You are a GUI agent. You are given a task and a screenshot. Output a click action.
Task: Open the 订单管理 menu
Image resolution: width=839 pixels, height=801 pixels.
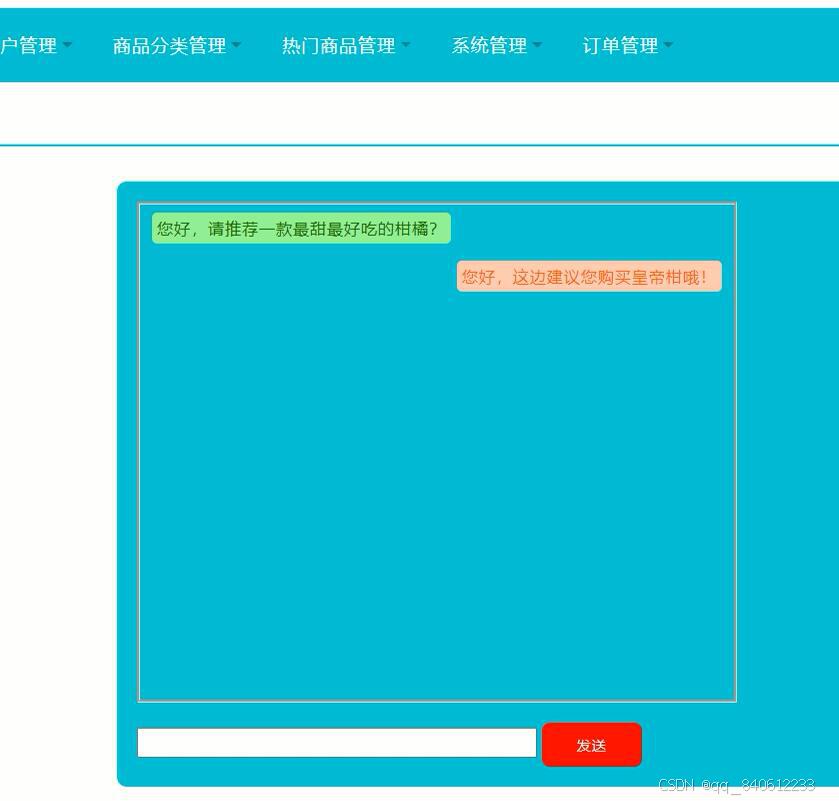(620, 46)
